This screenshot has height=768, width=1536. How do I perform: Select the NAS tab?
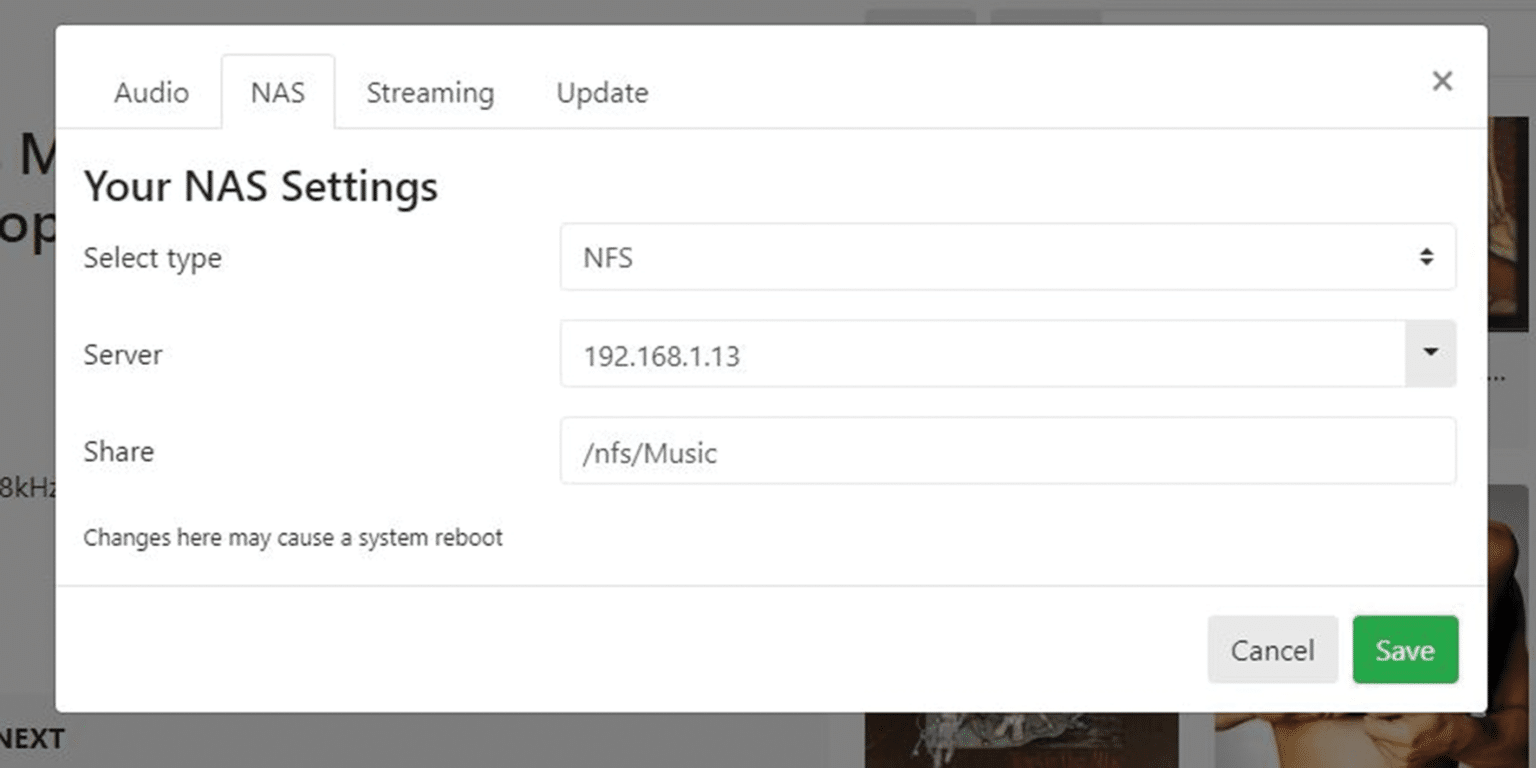pyautogui.click(x=278, y=93)
